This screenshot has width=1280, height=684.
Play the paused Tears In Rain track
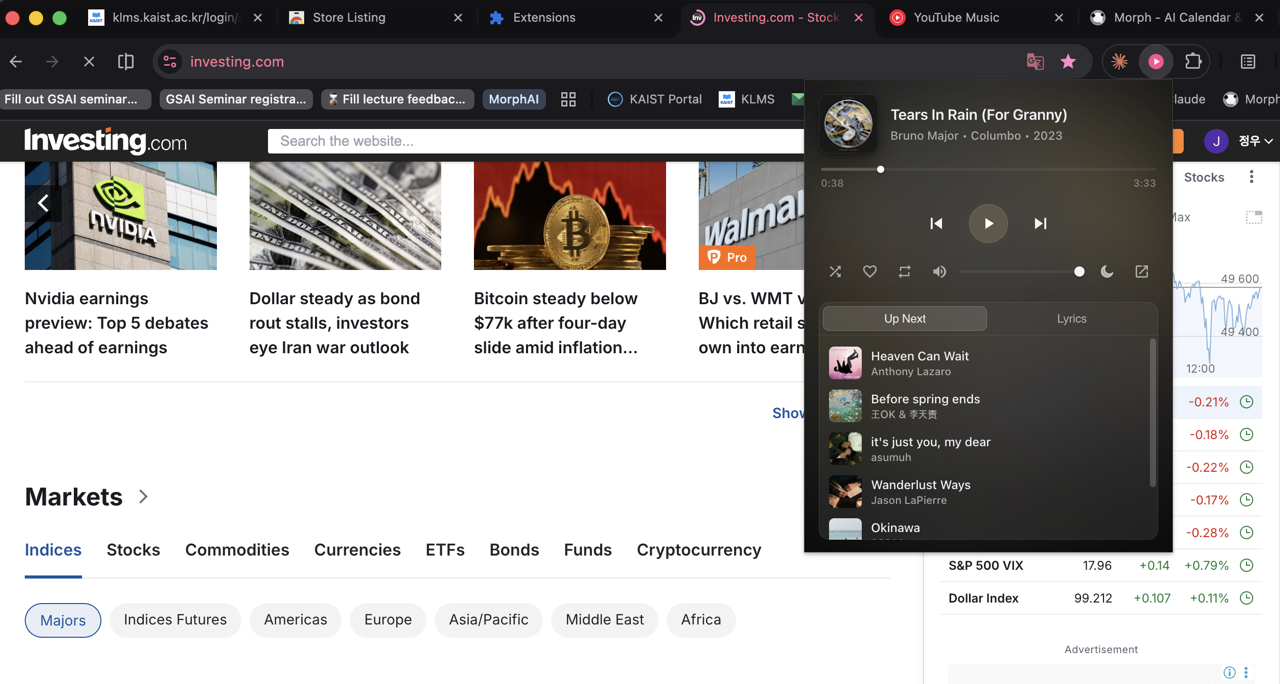pos(988,224)
